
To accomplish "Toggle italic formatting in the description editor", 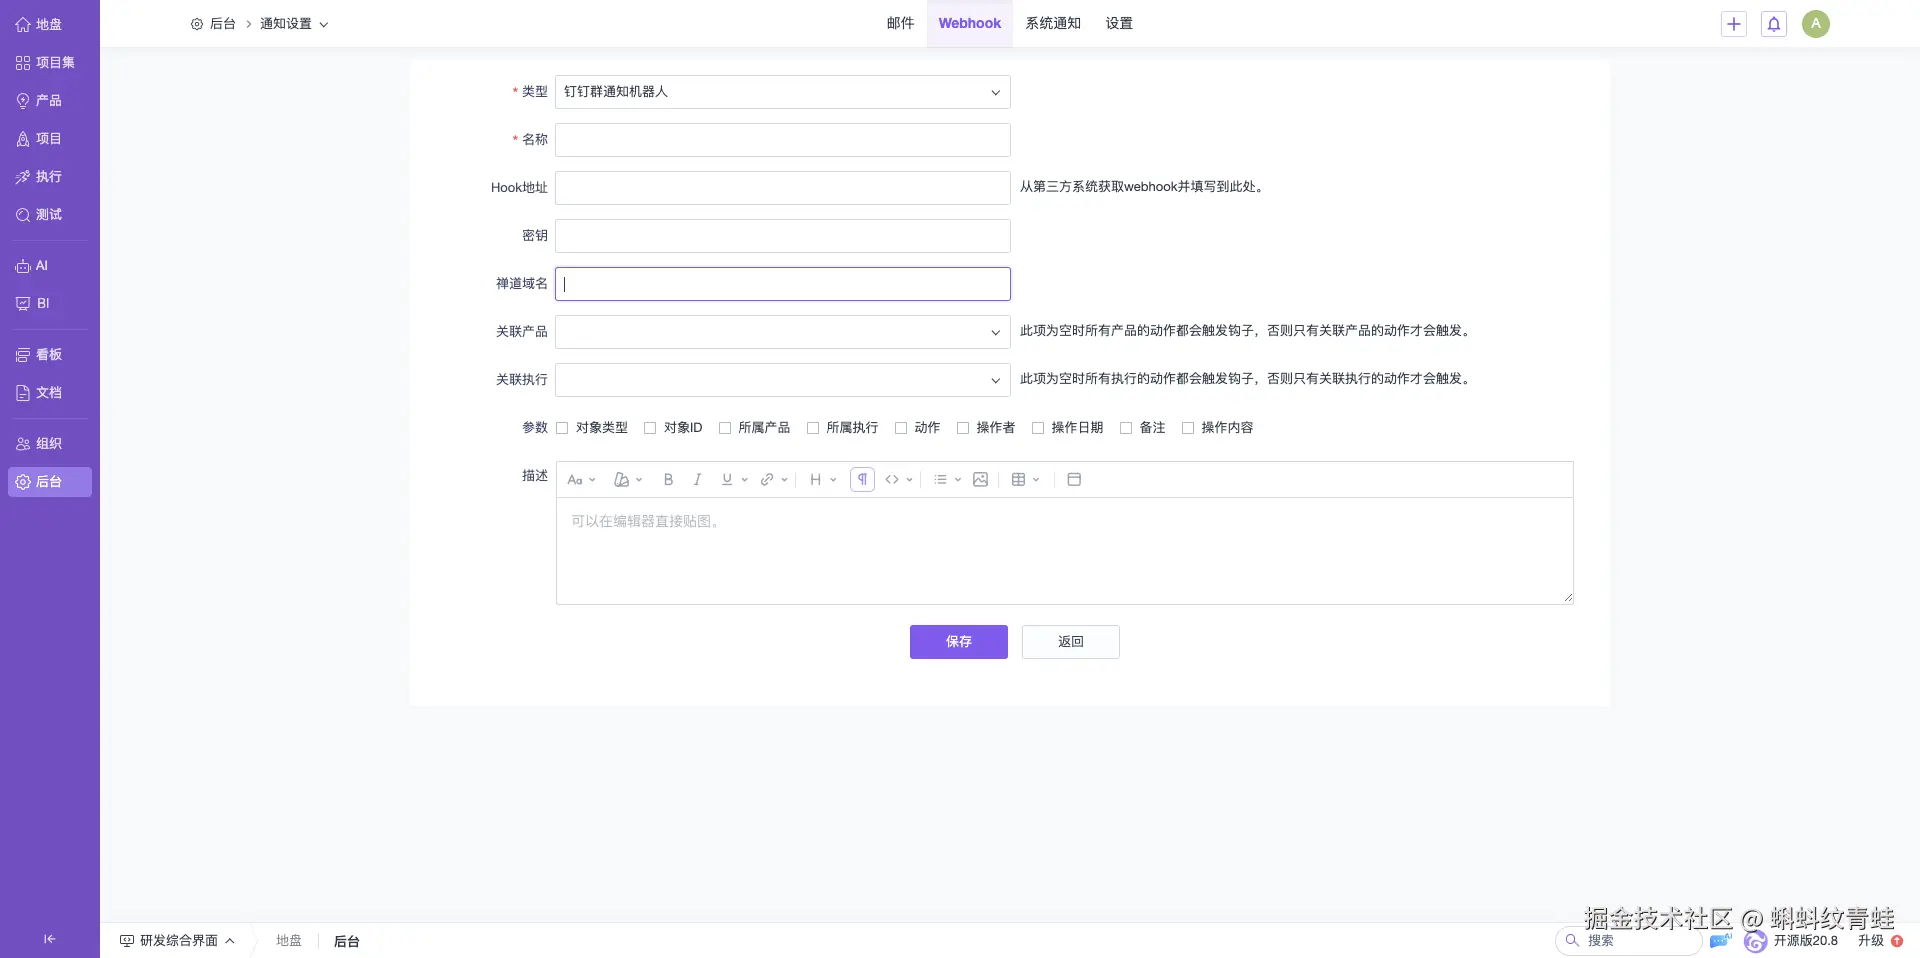I will pyautogui.click(x=697, y=480).
